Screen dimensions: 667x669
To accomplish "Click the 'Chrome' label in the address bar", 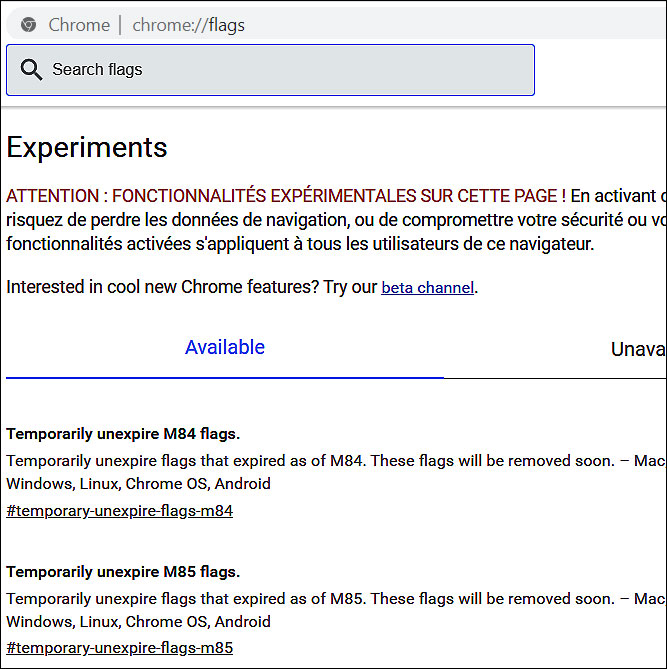I will [79, 25].
